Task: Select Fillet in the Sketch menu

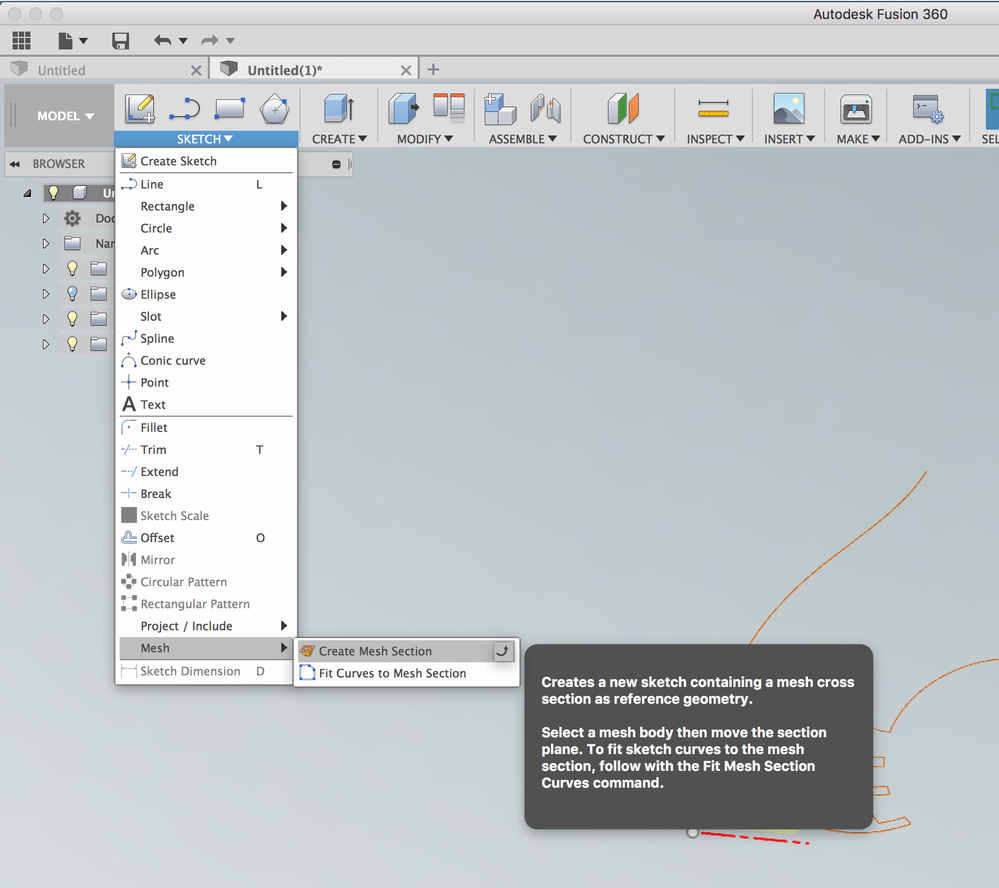Action: click(x=206, y=427)
